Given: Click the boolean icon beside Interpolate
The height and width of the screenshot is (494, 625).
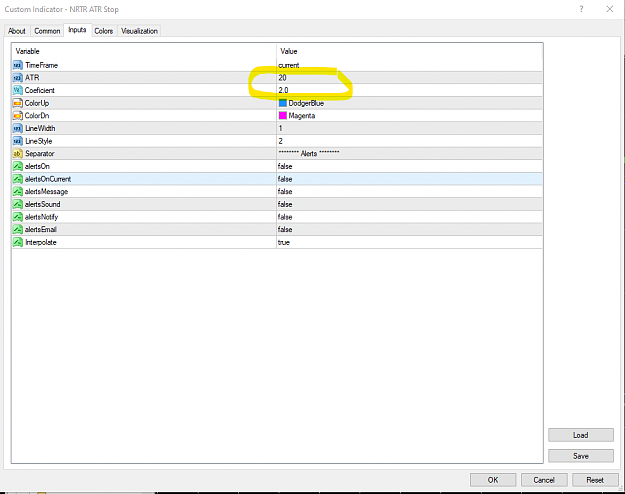Looking at the screenshot, I should [x=18, y=242].
